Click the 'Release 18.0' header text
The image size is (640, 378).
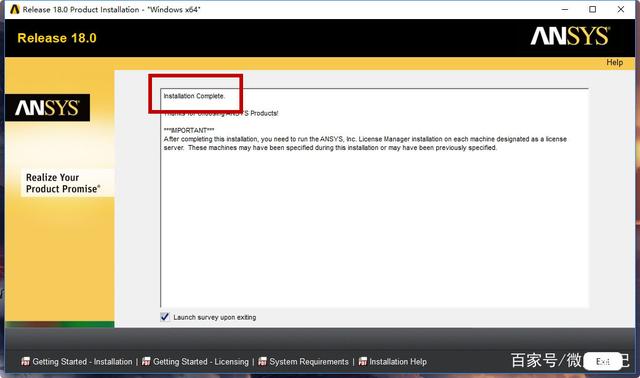57,38
